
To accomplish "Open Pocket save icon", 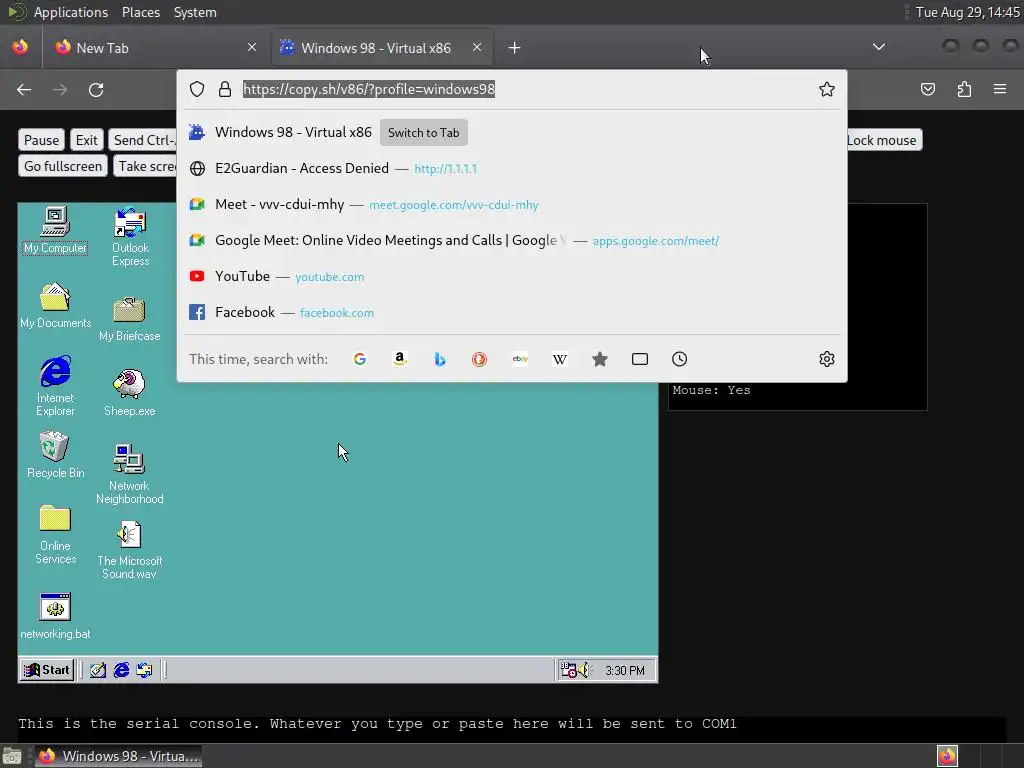I will coord(928,89).
